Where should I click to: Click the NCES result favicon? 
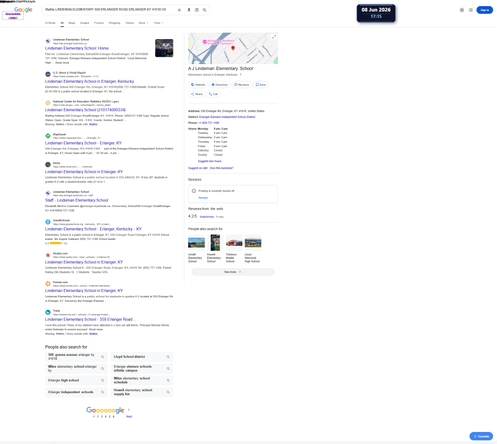pos(48,103)
